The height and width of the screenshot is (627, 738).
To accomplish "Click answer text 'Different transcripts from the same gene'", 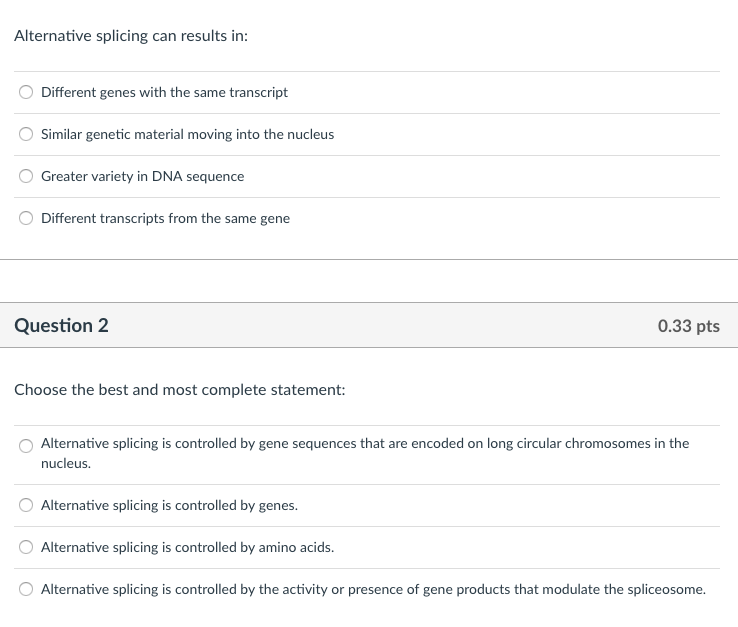I will point(165,218).
